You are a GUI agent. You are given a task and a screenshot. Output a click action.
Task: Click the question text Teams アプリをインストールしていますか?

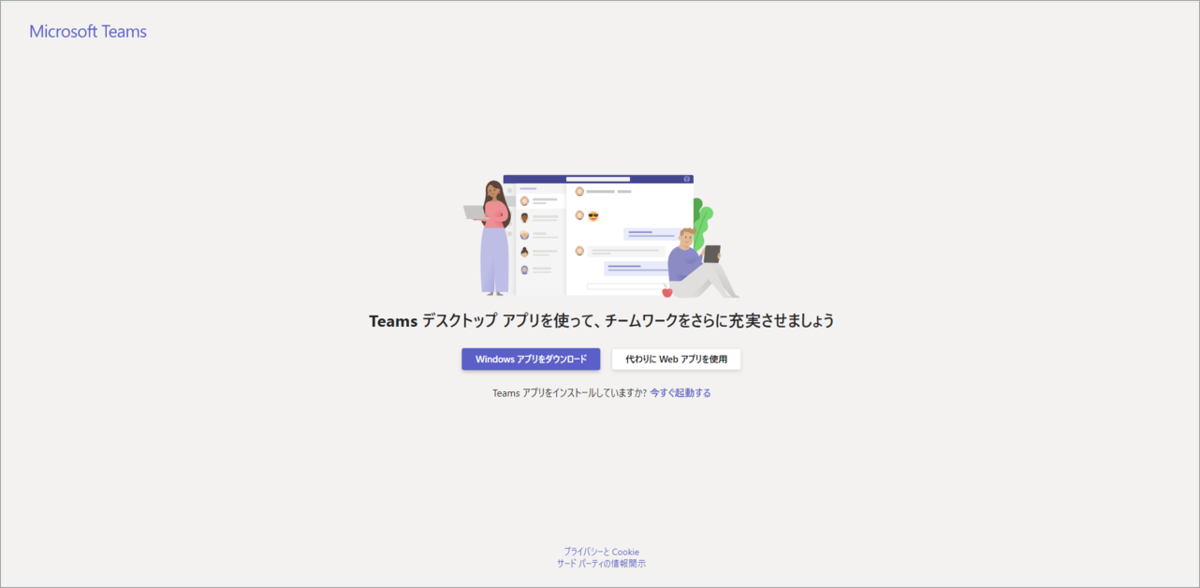[x=570, y=393]
